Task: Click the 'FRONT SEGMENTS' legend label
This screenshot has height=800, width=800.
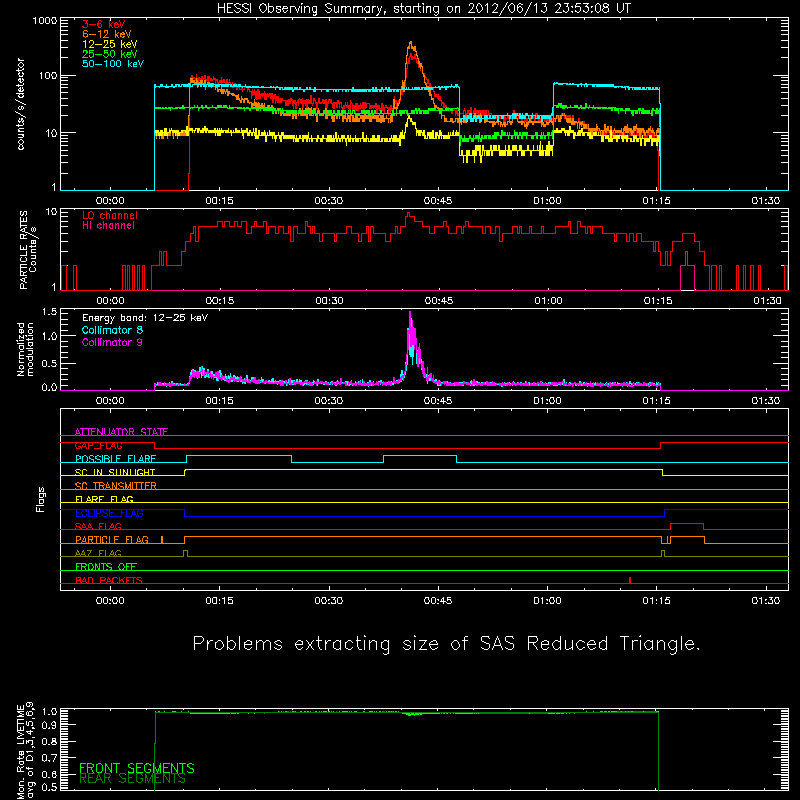Action: pos(137,768)
